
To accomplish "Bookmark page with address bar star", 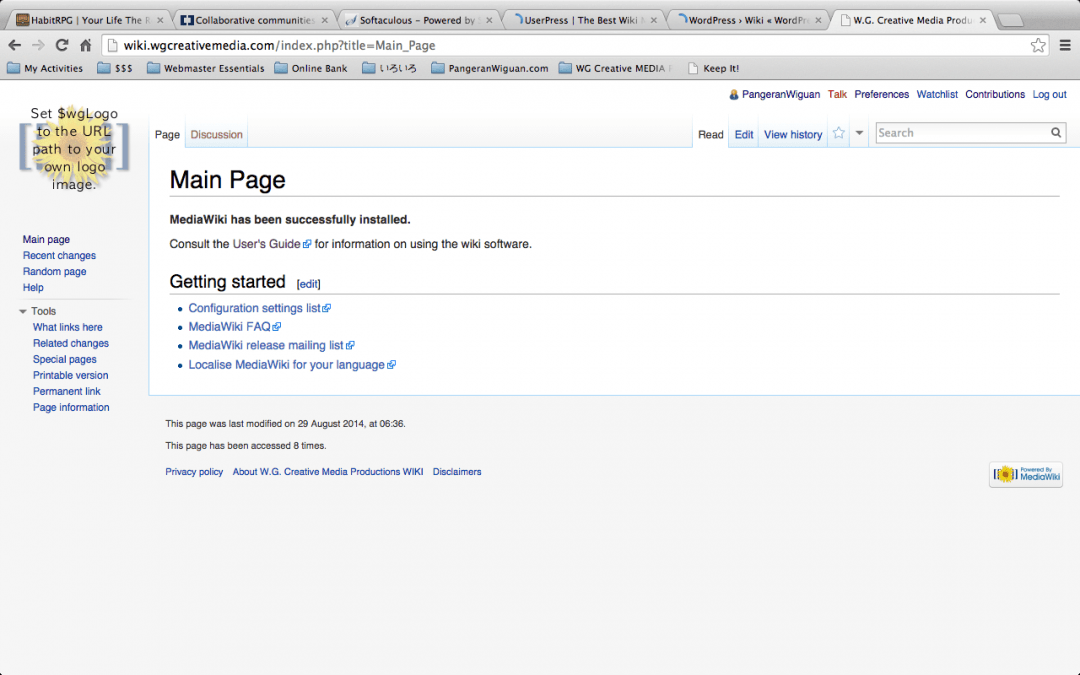I will tap(1038, 45).
